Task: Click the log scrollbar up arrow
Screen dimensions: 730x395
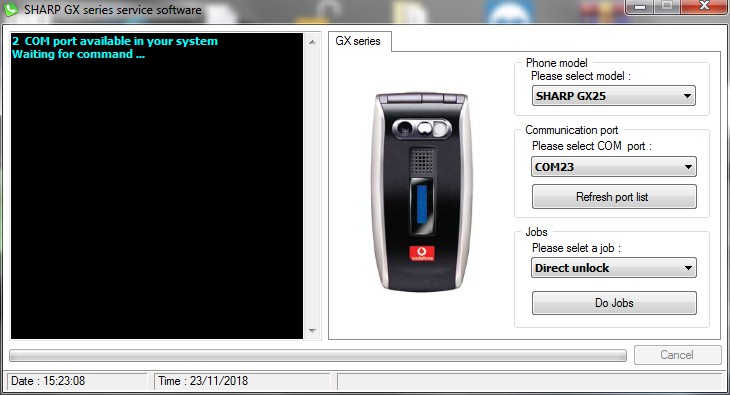Action: point(312,42)
